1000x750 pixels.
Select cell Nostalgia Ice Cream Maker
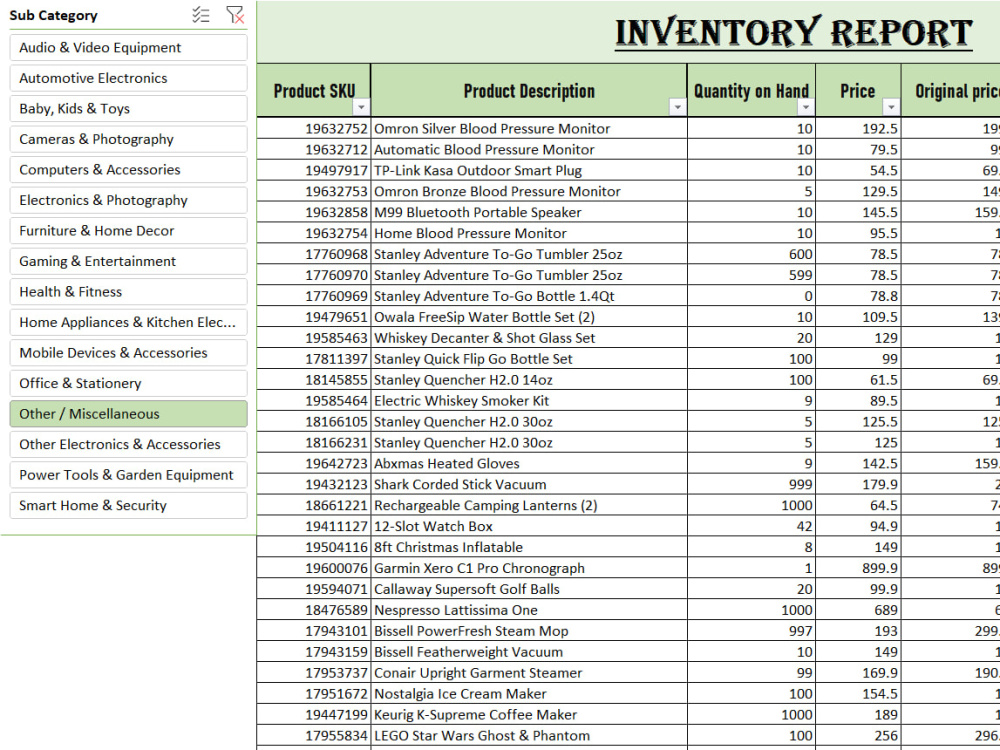(529, 694)
